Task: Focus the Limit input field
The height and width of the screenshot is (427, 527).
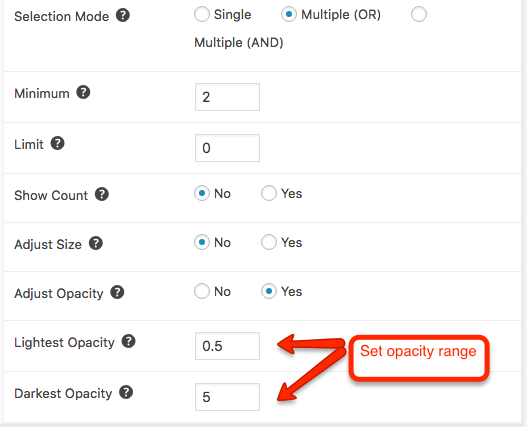Action: [x=227, y=148]
